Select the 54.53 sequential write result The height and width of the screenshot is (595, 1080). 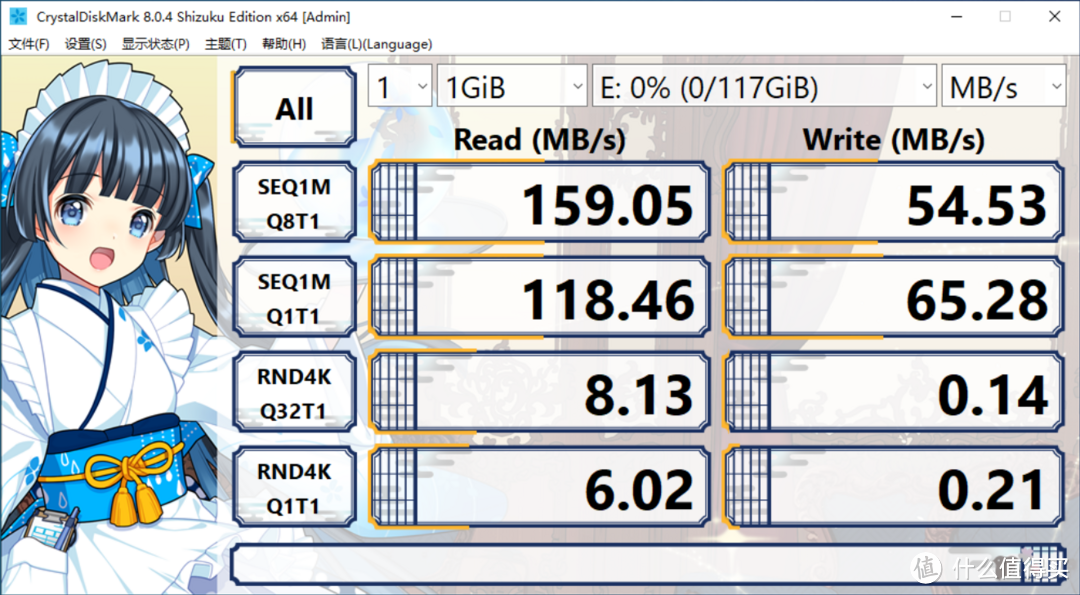(895, 202)
